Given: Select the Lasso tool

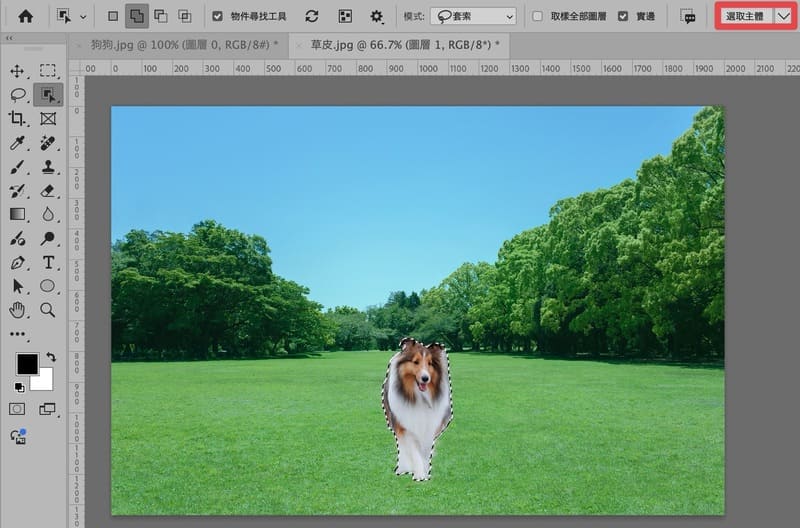Looking at the screenshot, I should (17, 95).
